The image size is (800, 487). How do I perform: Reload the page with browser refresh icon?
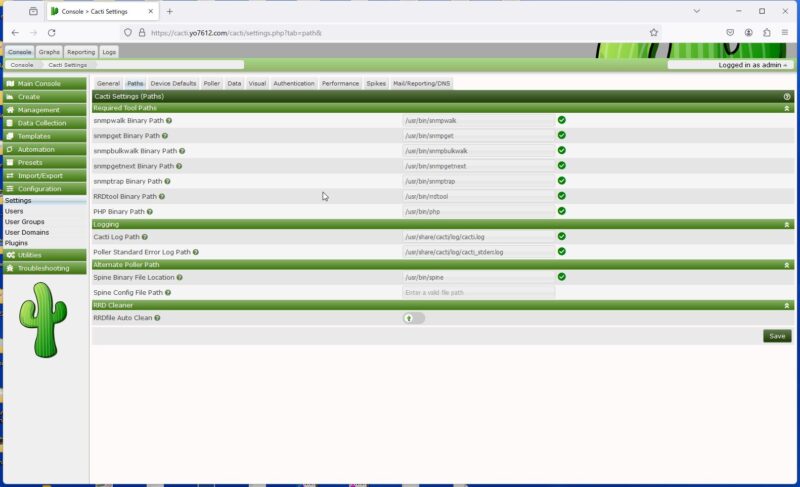pos(52,33)
